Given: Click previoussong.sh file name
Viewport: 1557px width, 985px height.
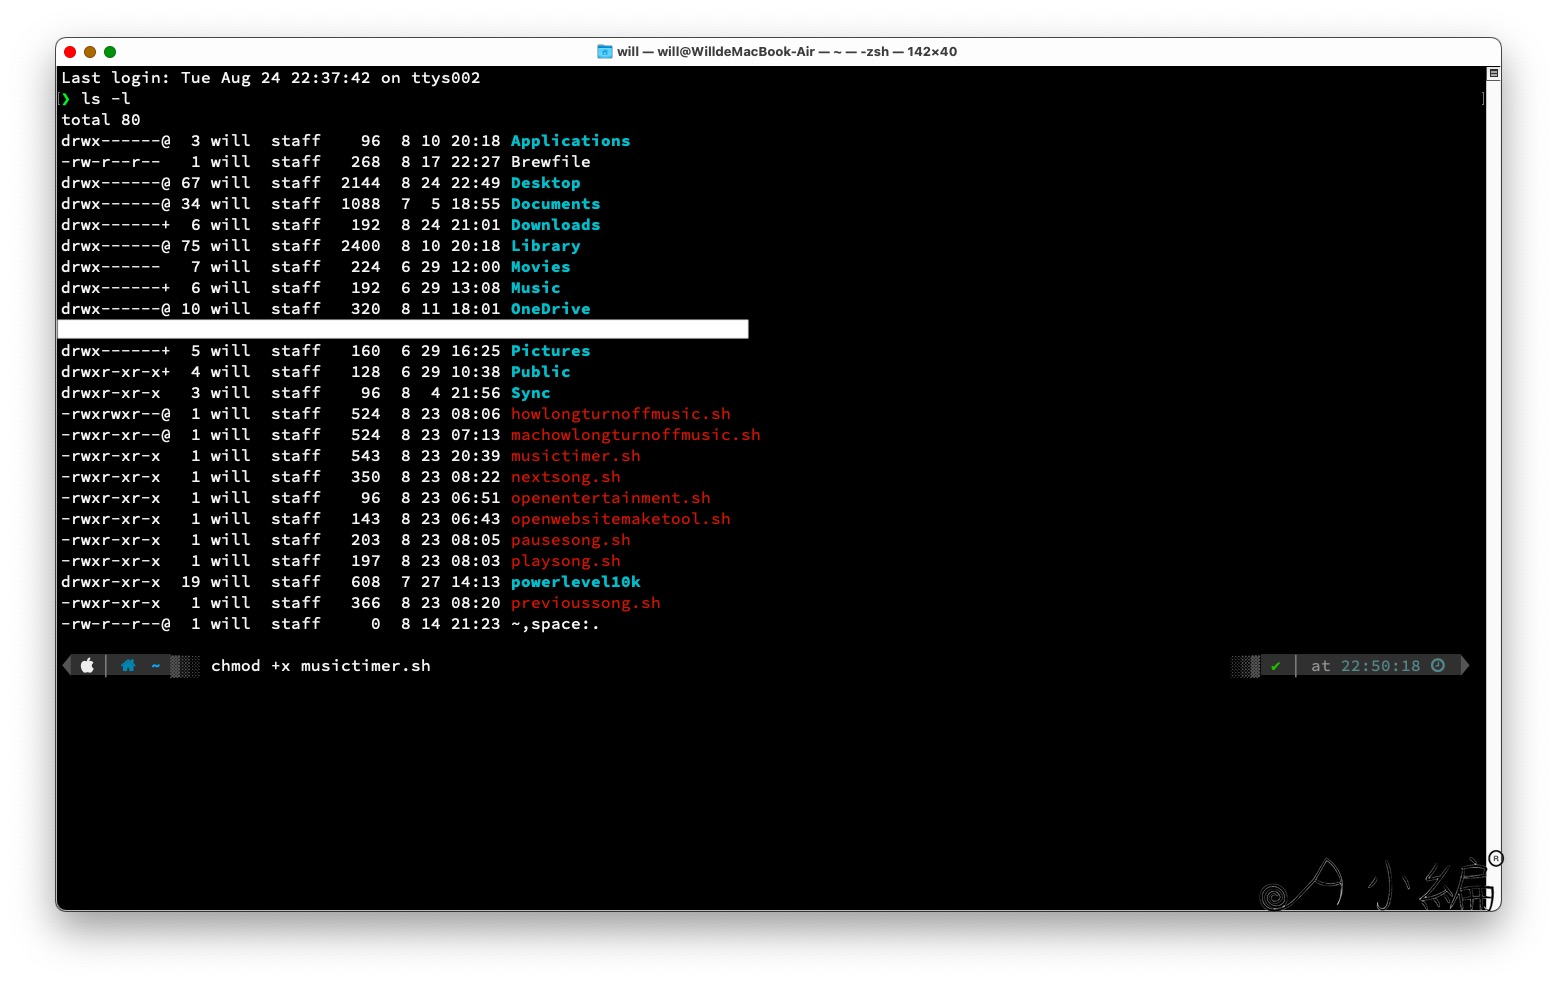Looking at the screenshot, I should click(x=585, y=603).
